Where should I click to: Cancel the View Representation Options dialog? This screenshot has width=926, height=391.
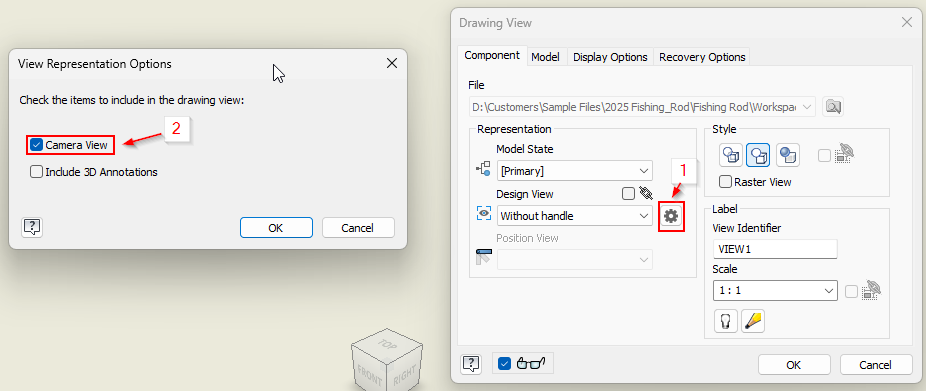point(358,227)
